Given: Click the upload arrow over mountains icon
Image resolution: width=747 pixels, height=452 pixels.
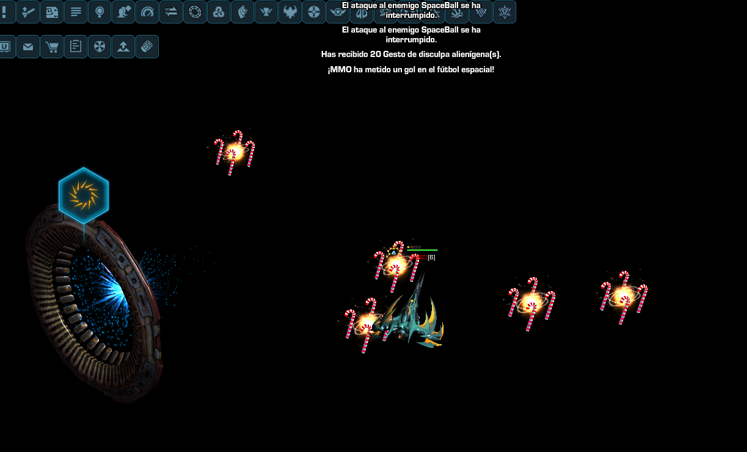Looking at the screenshot, I should tap(123, 47).
